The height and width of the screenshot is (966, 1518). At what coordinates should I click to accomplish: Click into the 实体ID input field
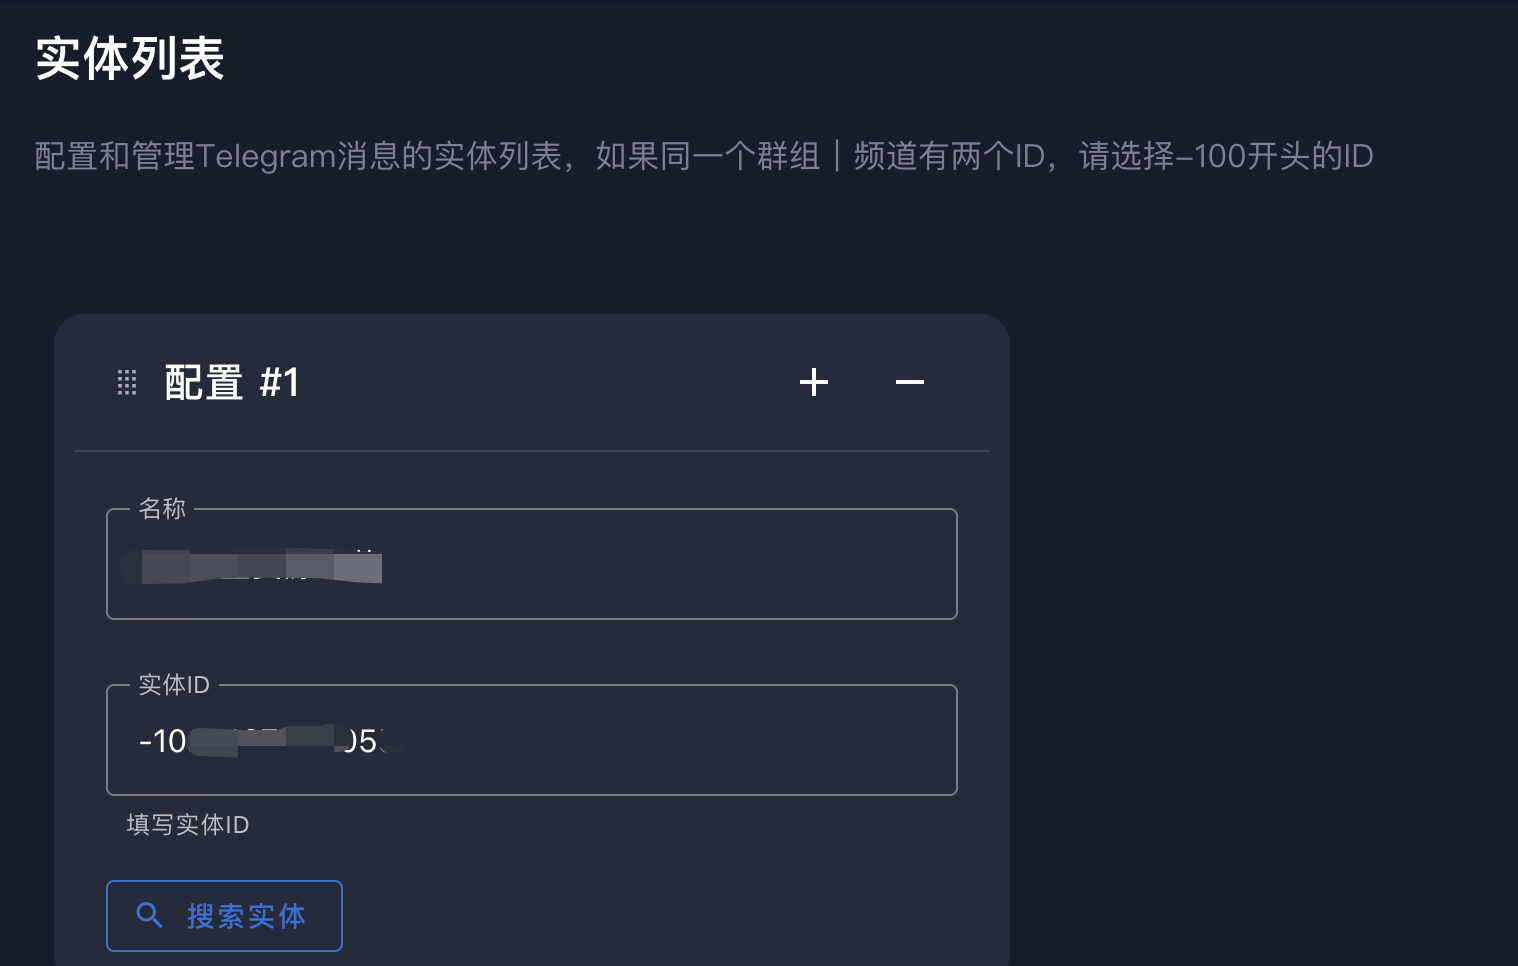(531, 741)
